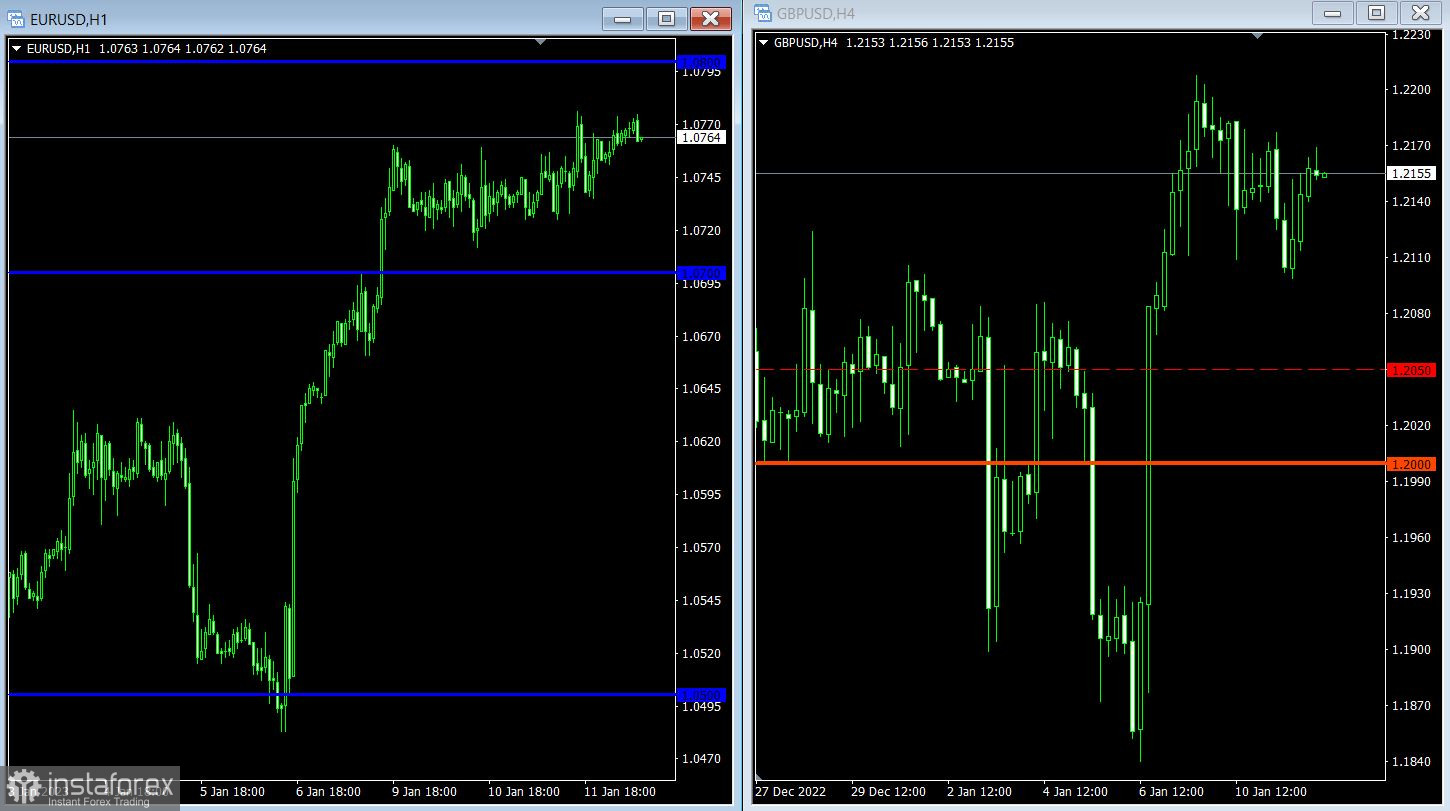Click the EURUSD,H1 window title text
This screenshot has height=811, width=1450.
(69, 20)
